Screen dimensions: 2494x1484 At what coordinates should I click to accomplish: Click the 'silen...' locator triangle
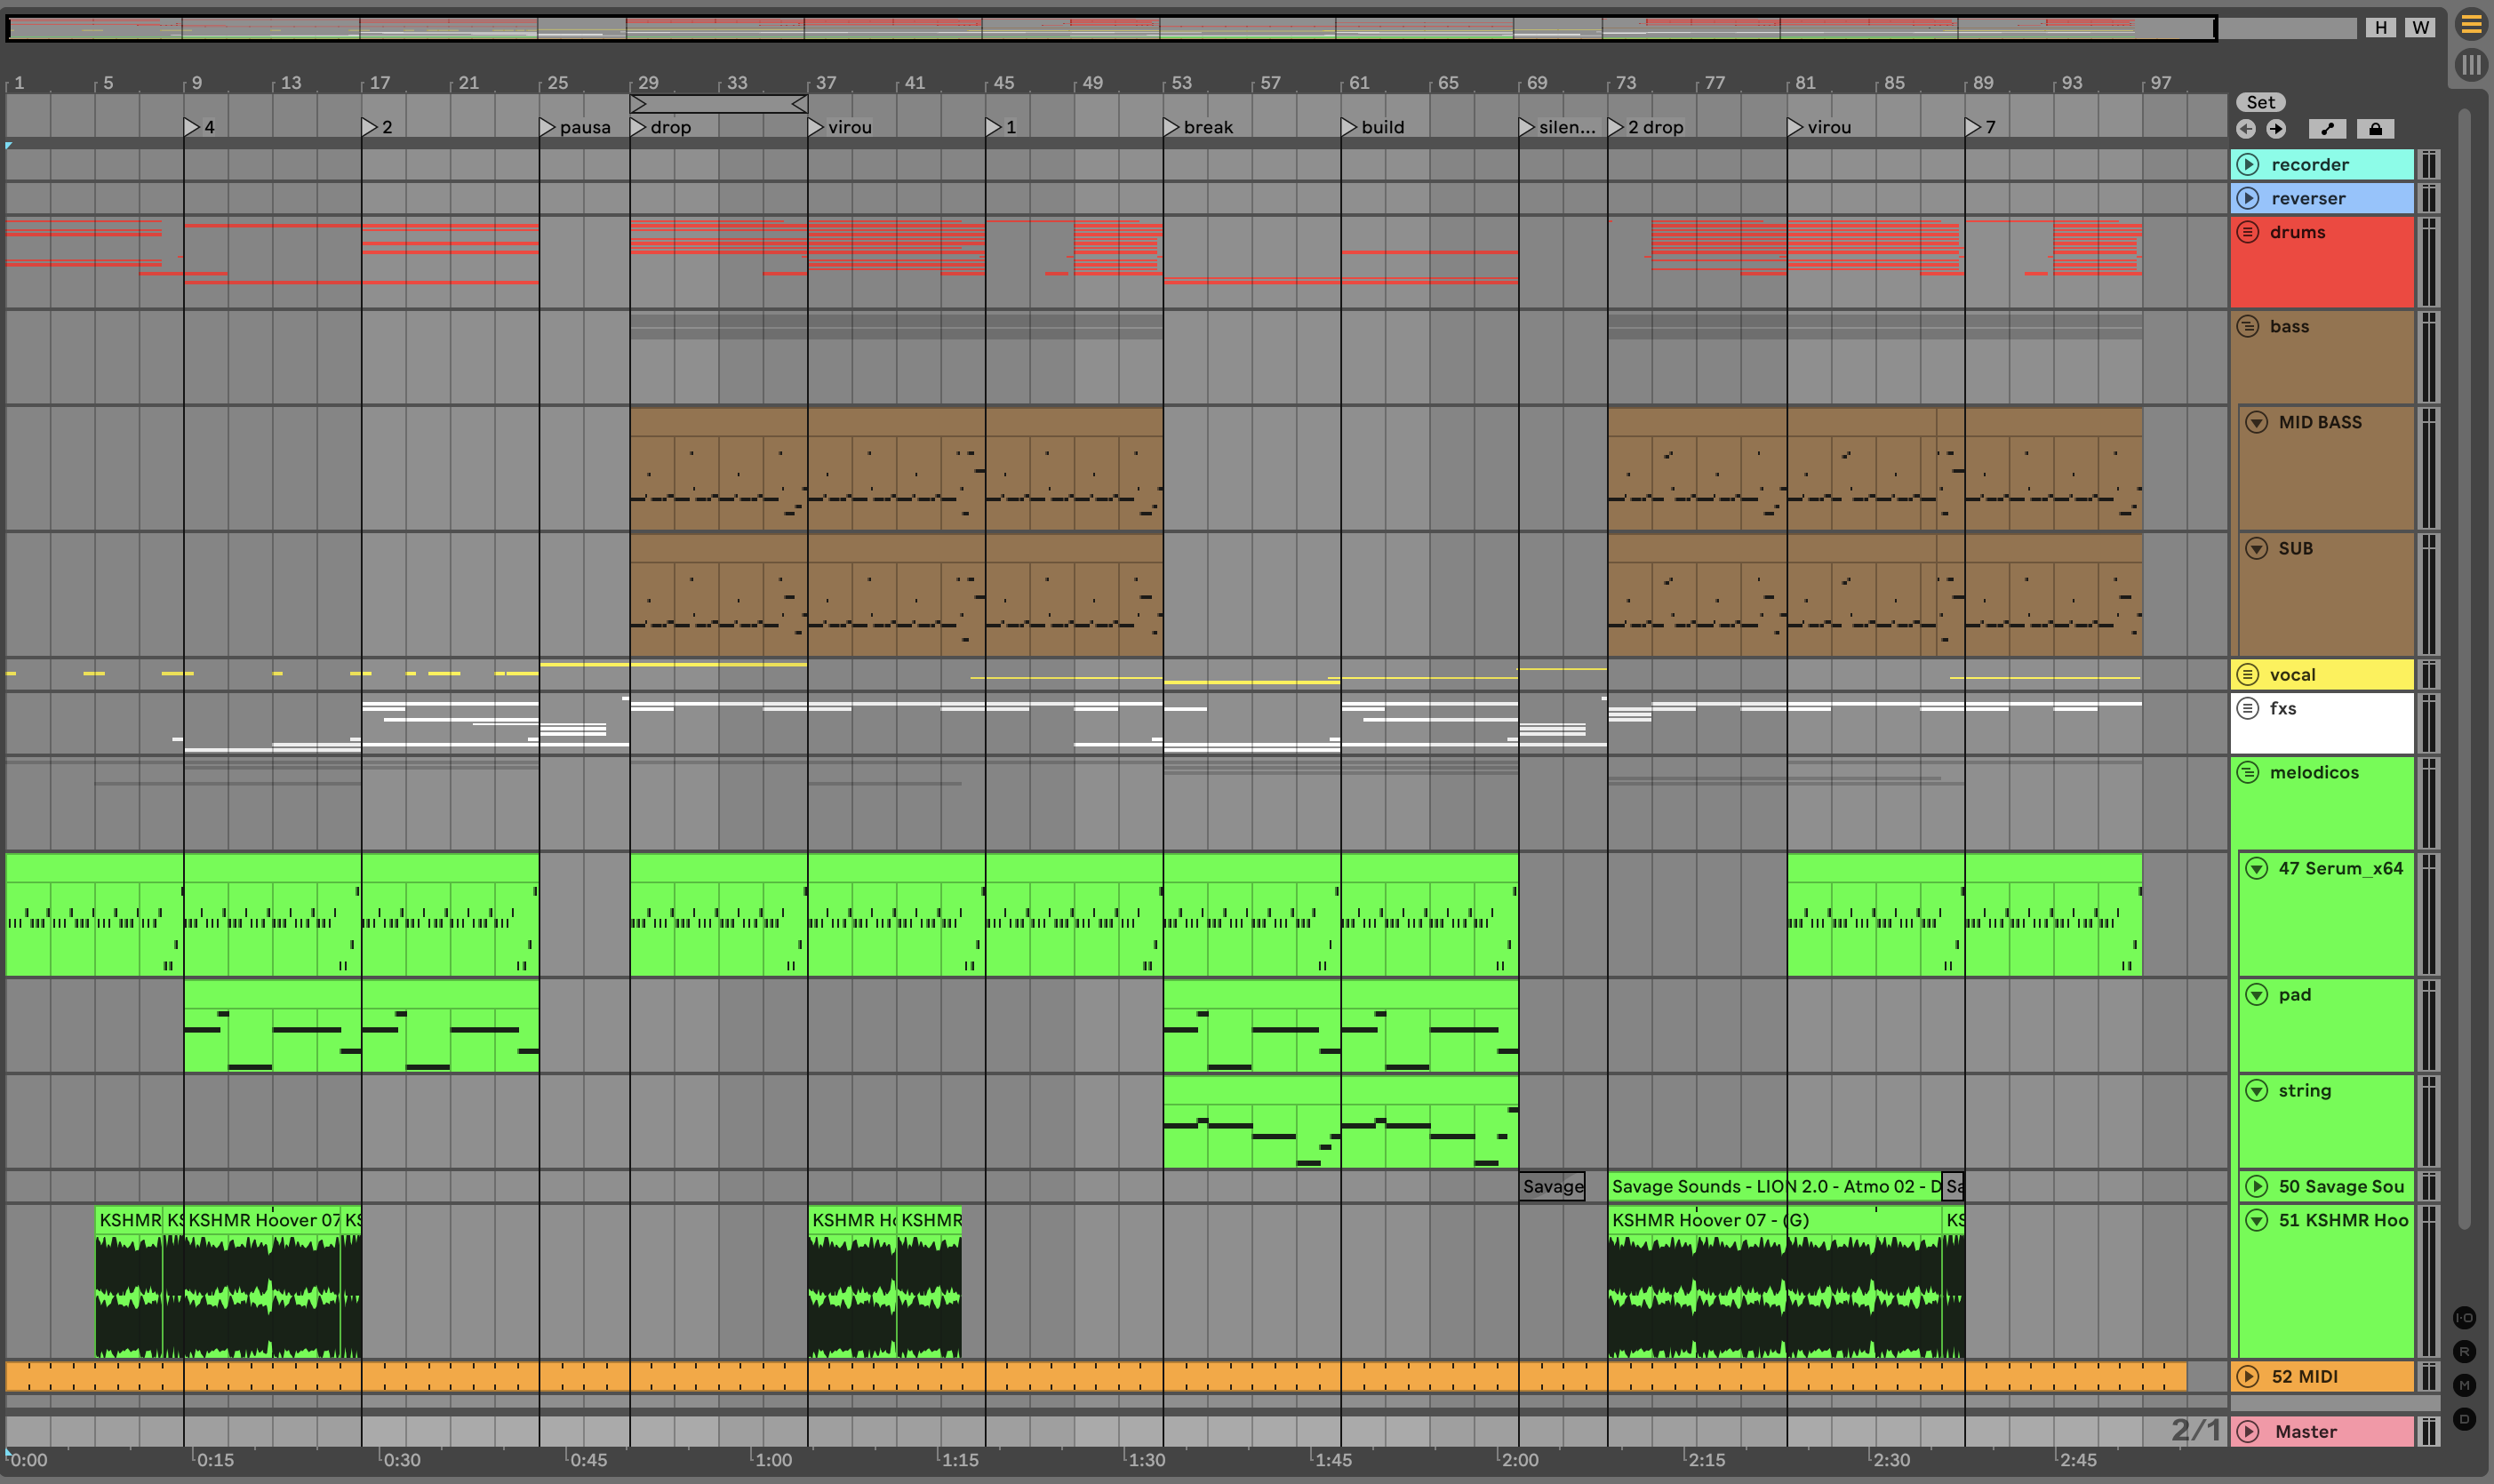pos(1527,127)
